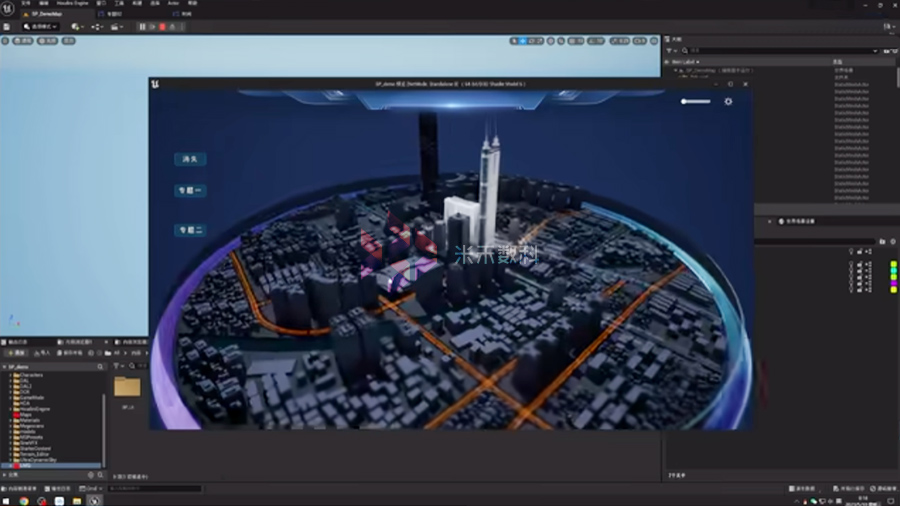Click the search icon in content folder tree
This screenshot has height=506, width=900.
tap(100, 367)
